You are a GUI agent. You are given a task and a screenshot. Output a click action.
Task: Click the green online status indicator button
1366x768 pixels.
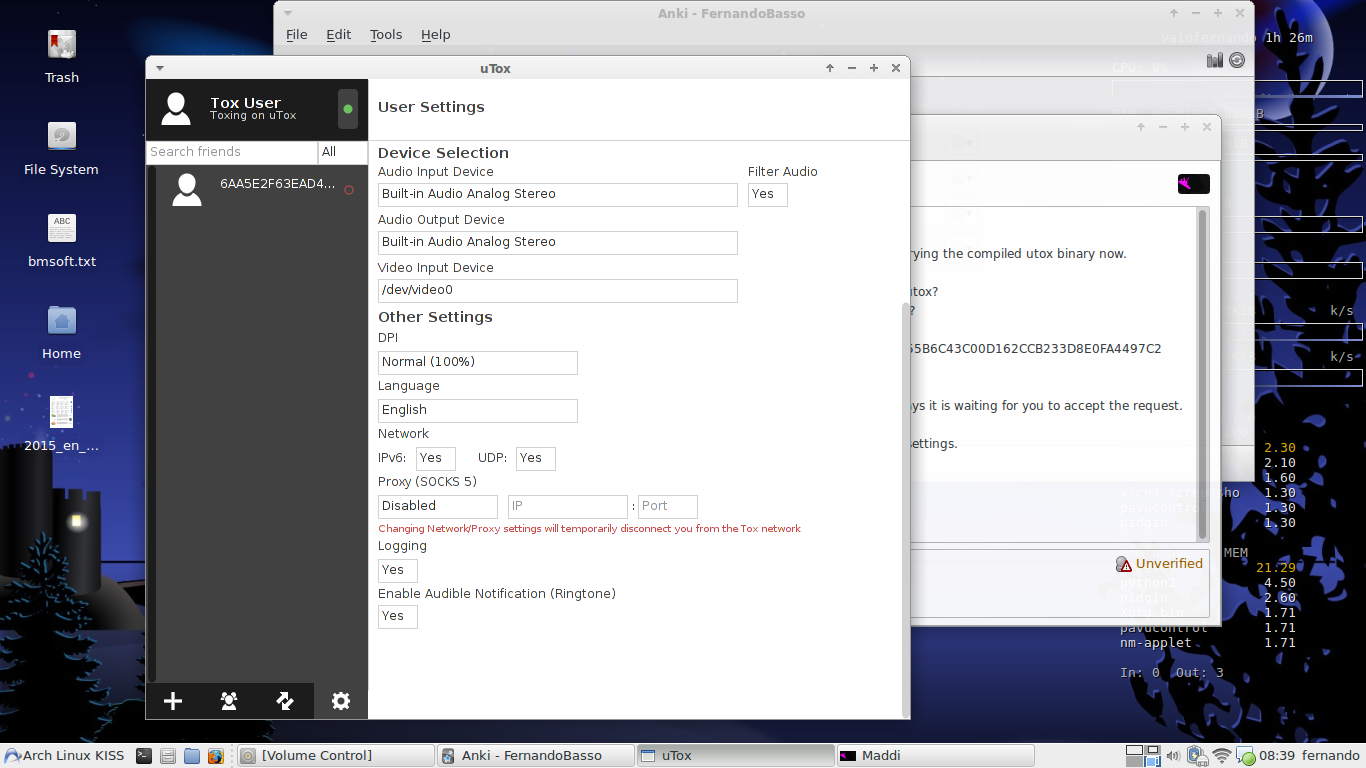coord(348,109)
